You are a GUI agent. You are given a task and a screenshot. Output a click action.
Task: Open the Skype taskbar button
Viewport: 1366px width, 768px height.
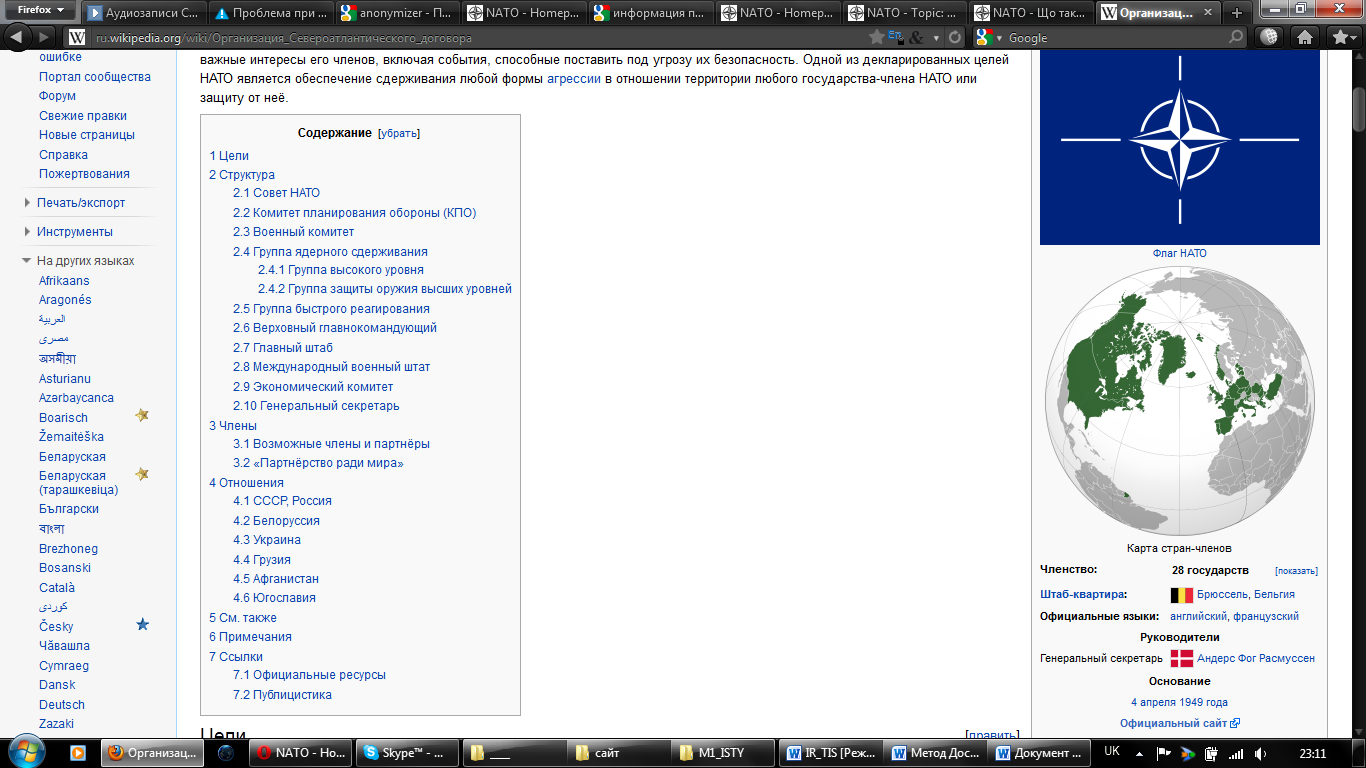(x=408, y=753)
